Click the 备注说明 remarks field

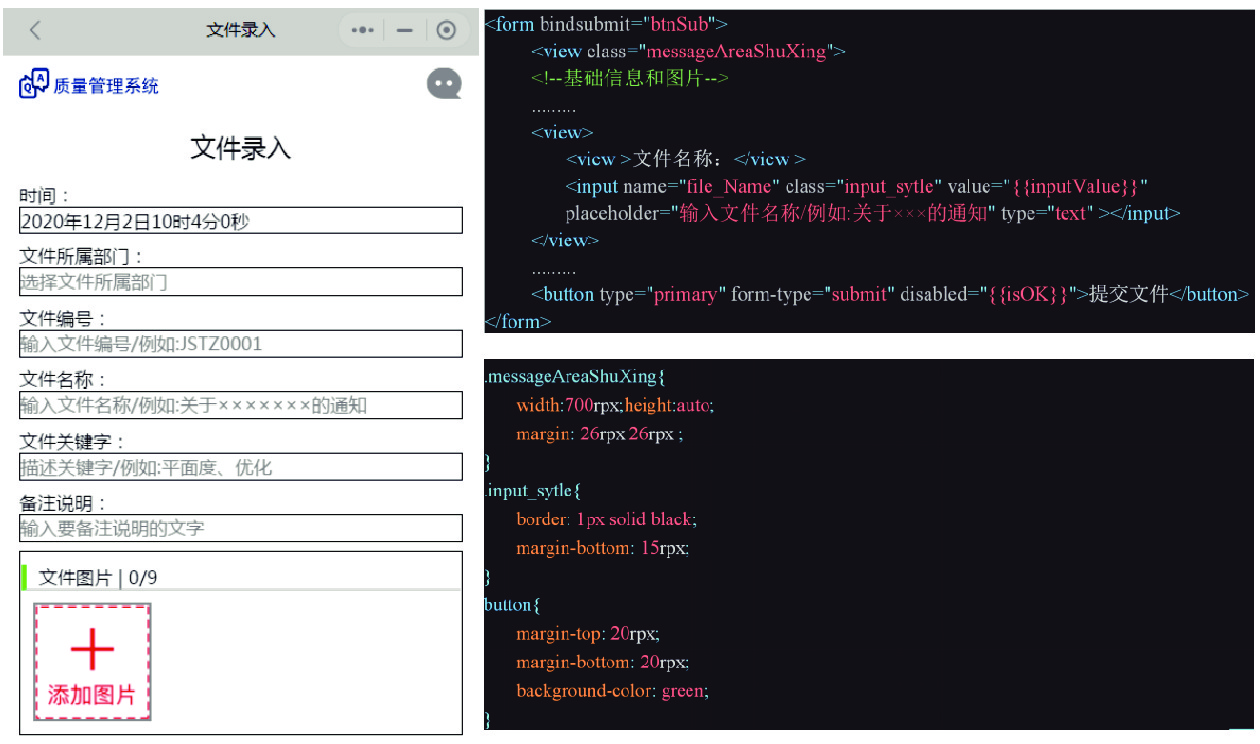tap(240, 528)
